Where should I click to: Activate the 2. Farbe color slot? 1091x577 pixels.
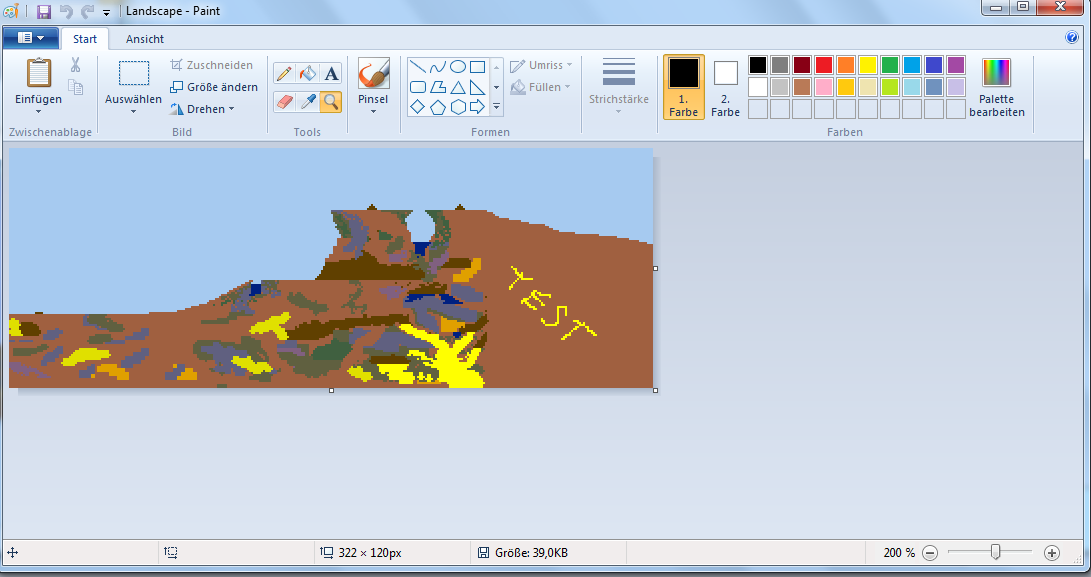[x=725, y=87]
